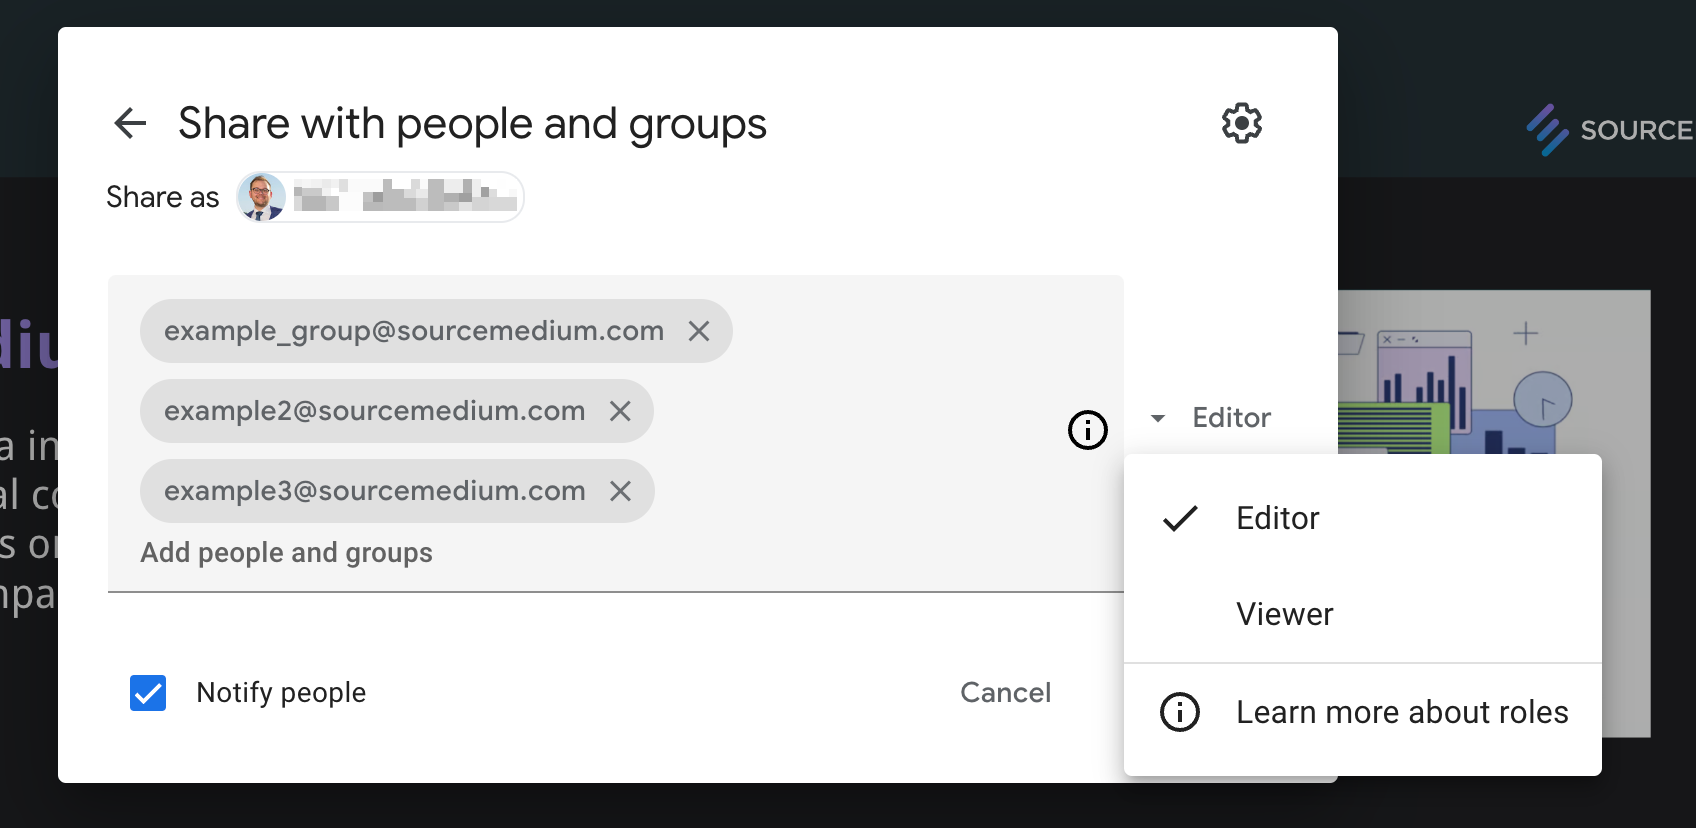The image size is (1696, 828).
Task: Open sharing settings gear icon
Action: 1241,123
